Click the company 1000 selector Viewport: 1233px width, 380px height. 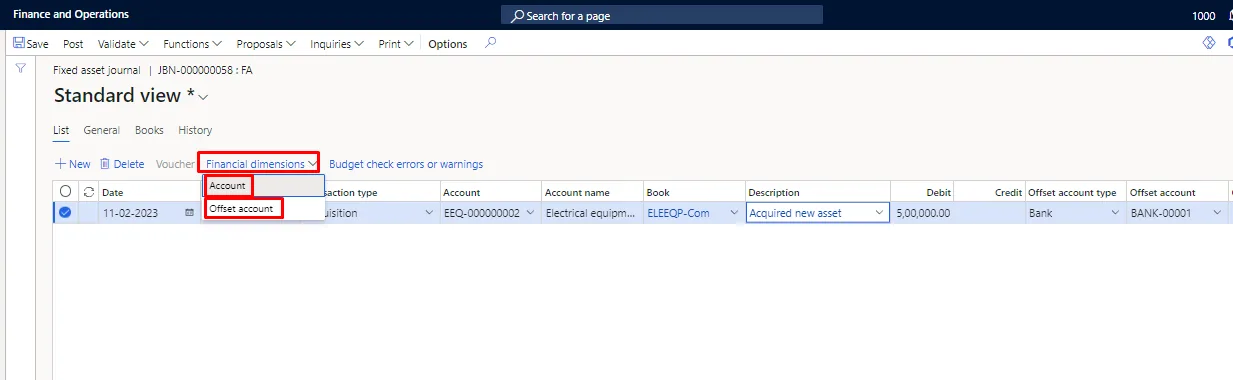tap(1204, 16)
